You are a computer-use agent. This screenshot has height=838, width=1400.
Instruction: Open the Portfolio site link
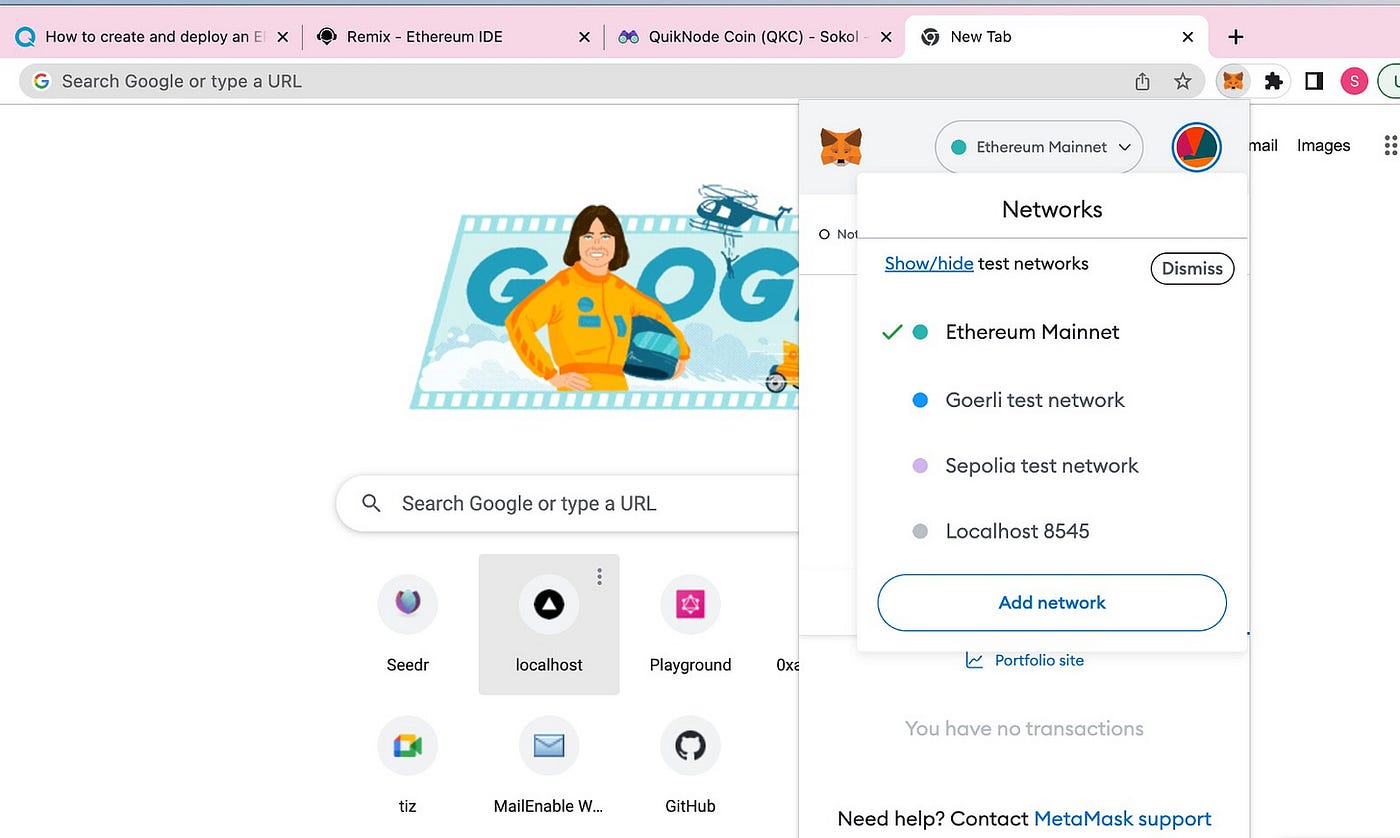(1025, 660)
